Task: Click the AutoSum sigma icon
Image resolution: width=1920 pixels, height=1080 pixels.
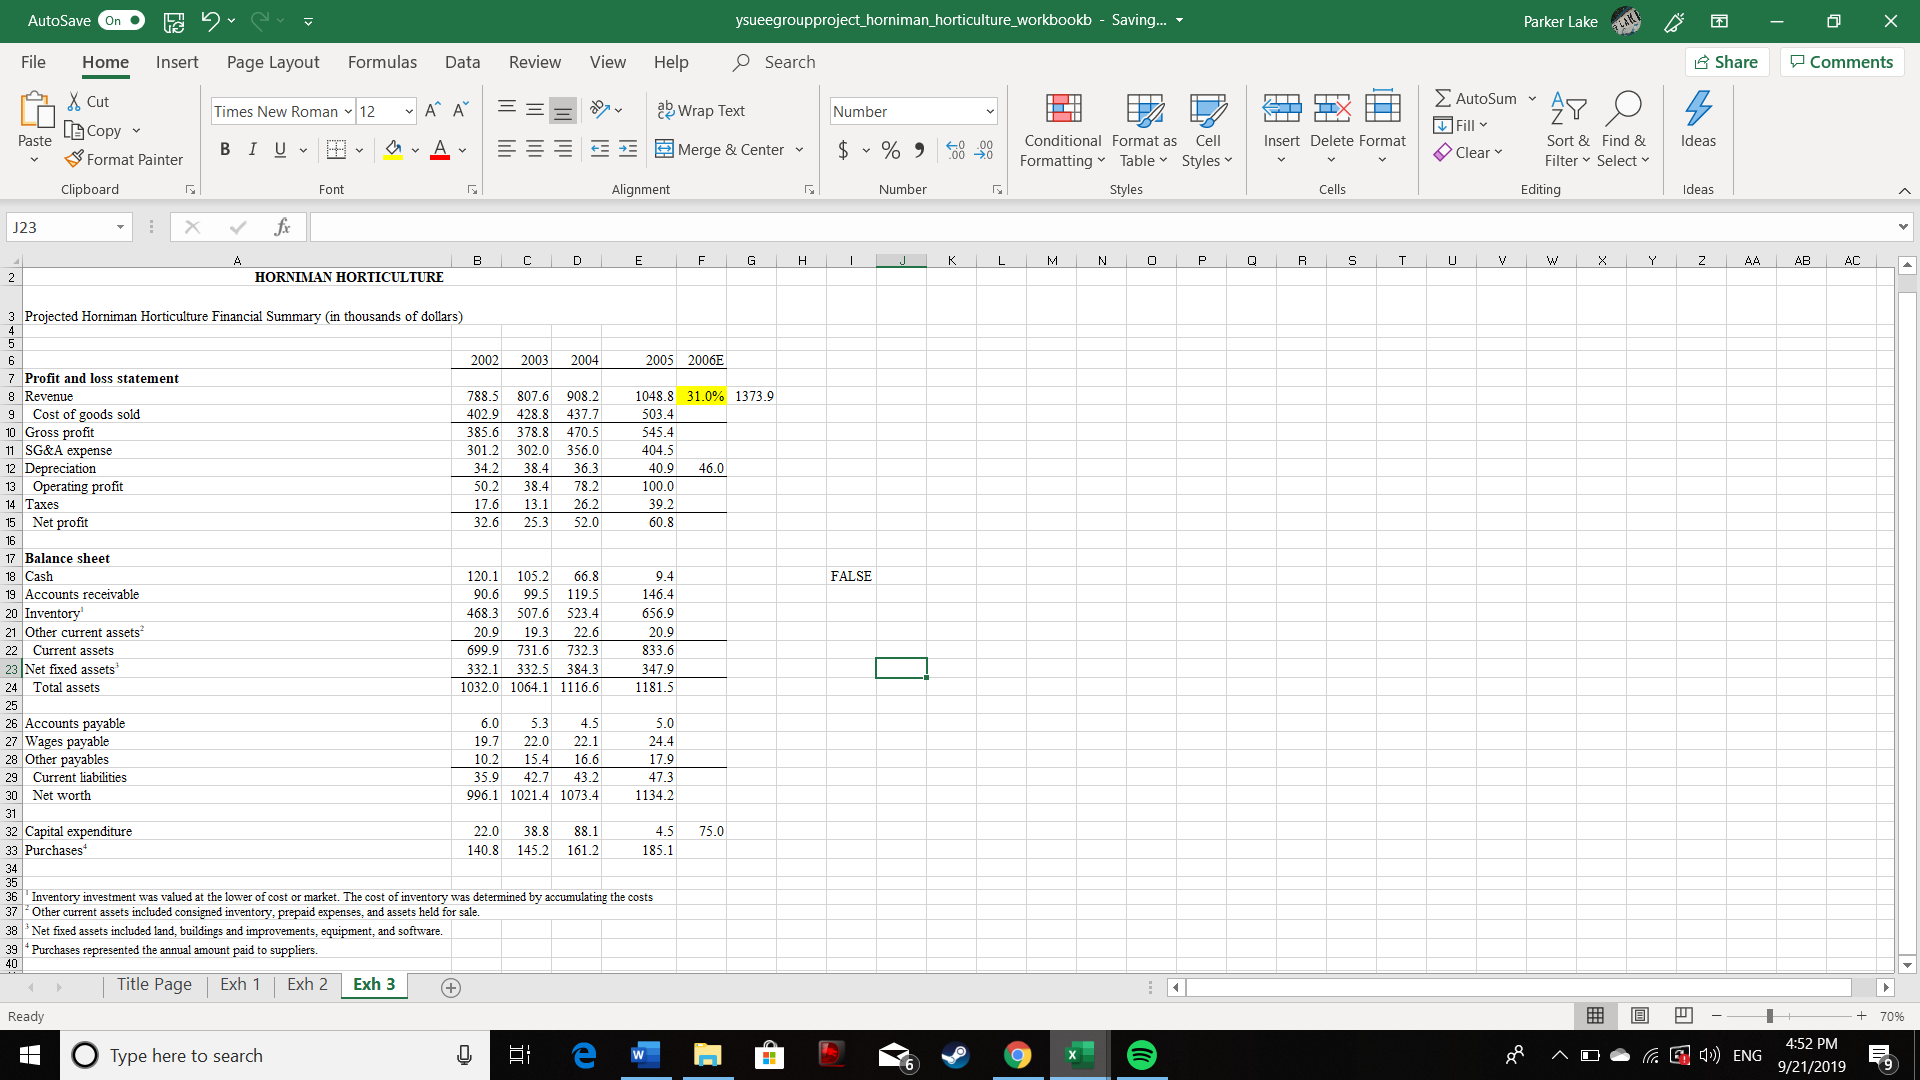Action: tap(1443, 98)
